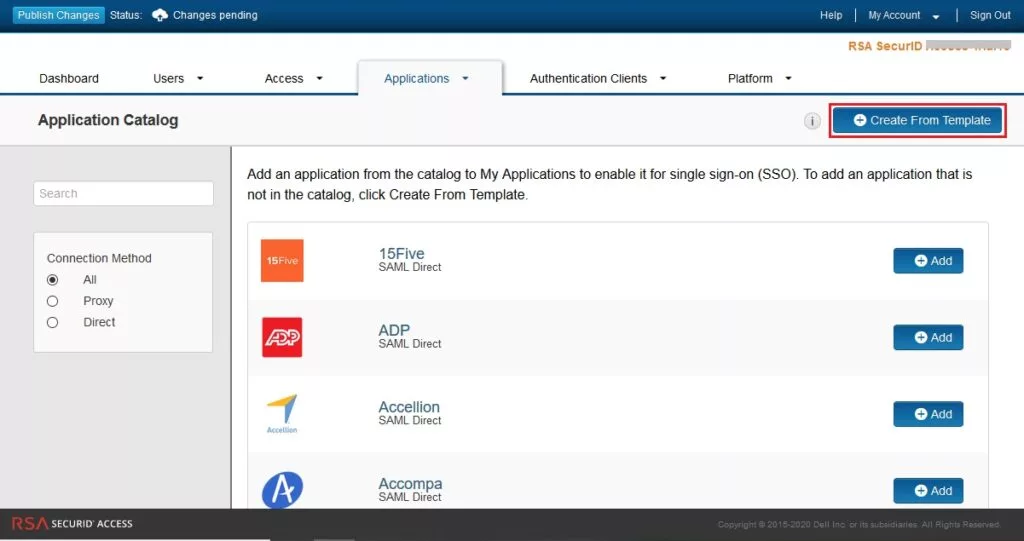Image resolution: width=1024 pixels, height=541 pixels.
Task: Select the All connection method radio
Action: (x=52, y=280)
